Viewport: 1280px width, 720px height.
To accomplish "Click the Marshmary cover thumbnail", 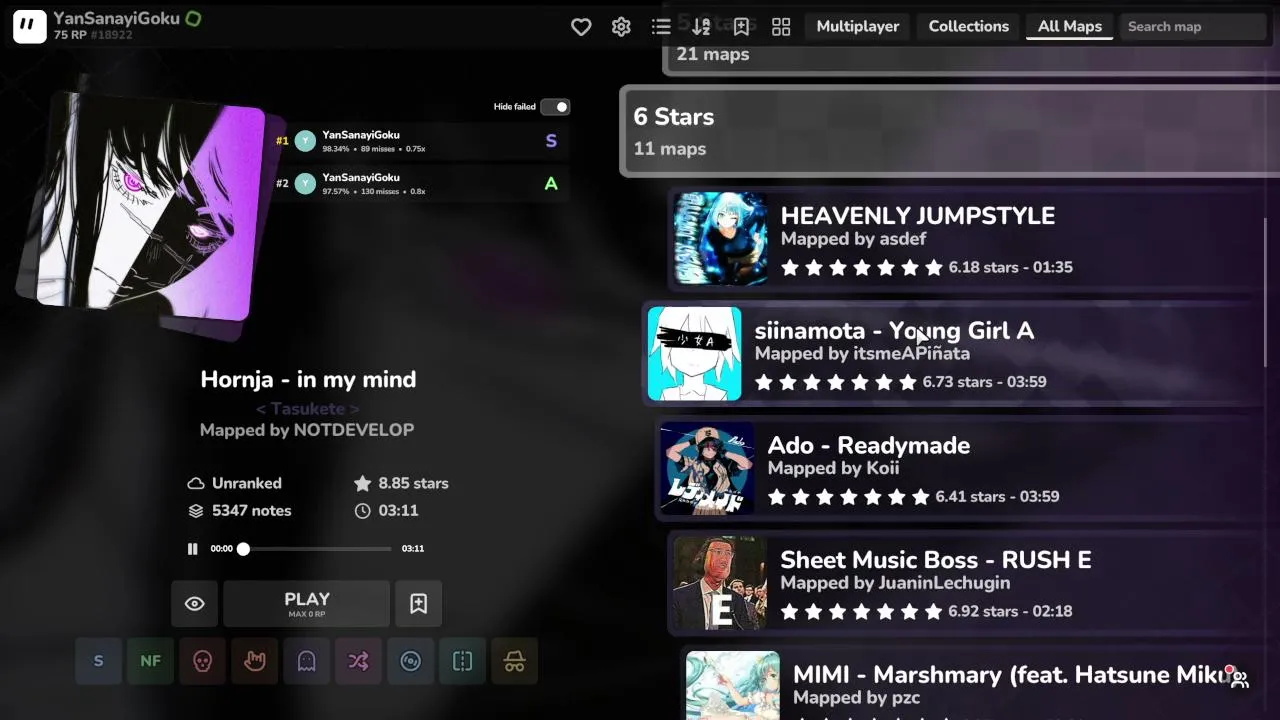I will pyautogui.click(x=733, y=686).
